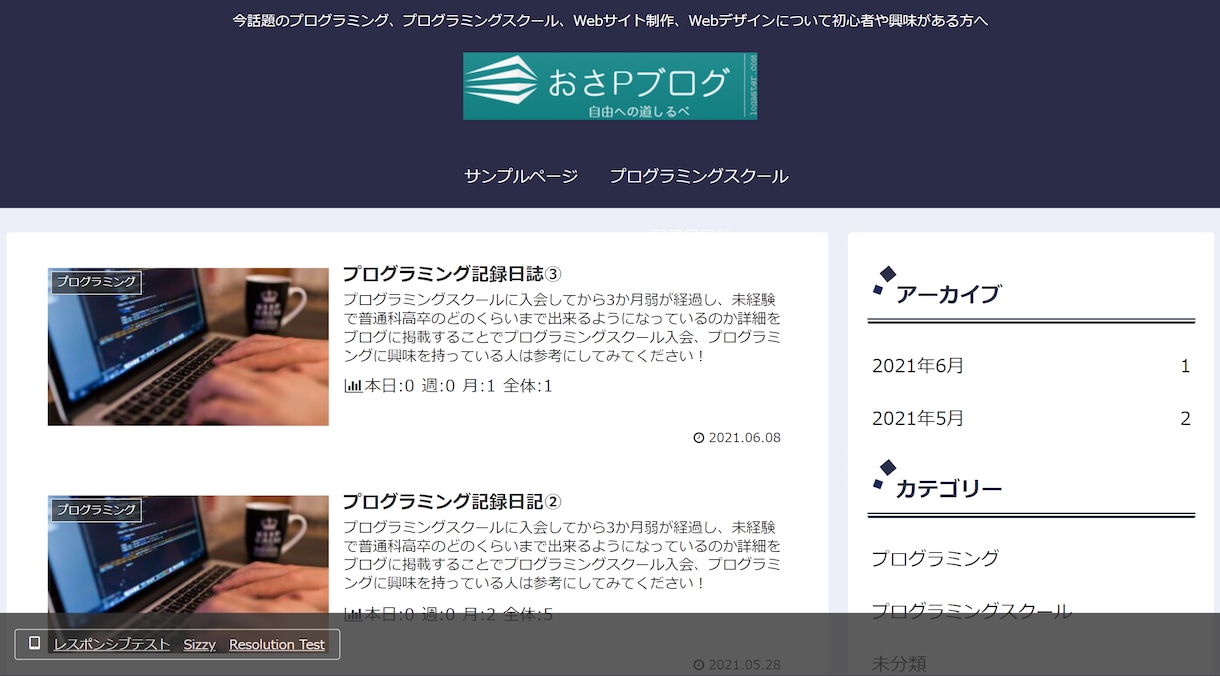Click the プログラミング category tag on second article
Image resolution: width=1220 pixels, height=676 pixels.
click(96, 510)
